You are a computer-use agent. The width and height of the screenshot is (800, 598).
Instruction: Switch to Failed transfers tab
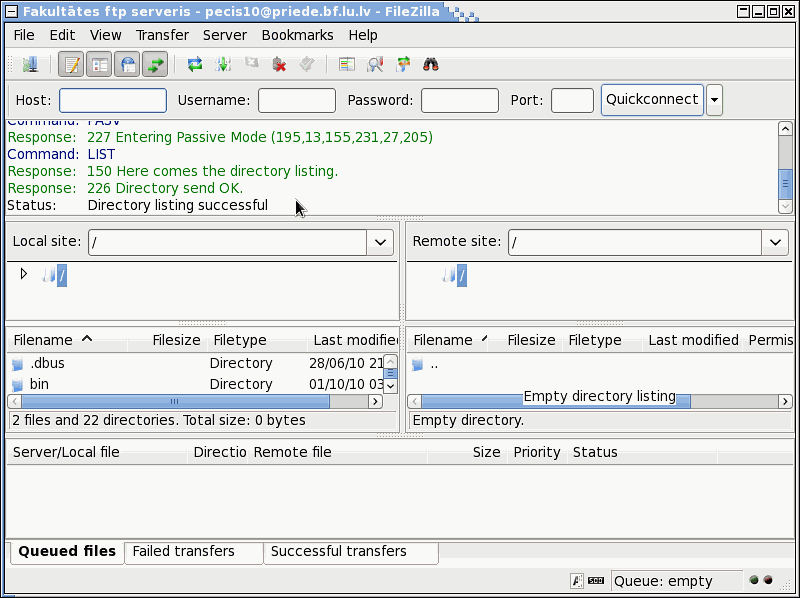coord(194,552)
